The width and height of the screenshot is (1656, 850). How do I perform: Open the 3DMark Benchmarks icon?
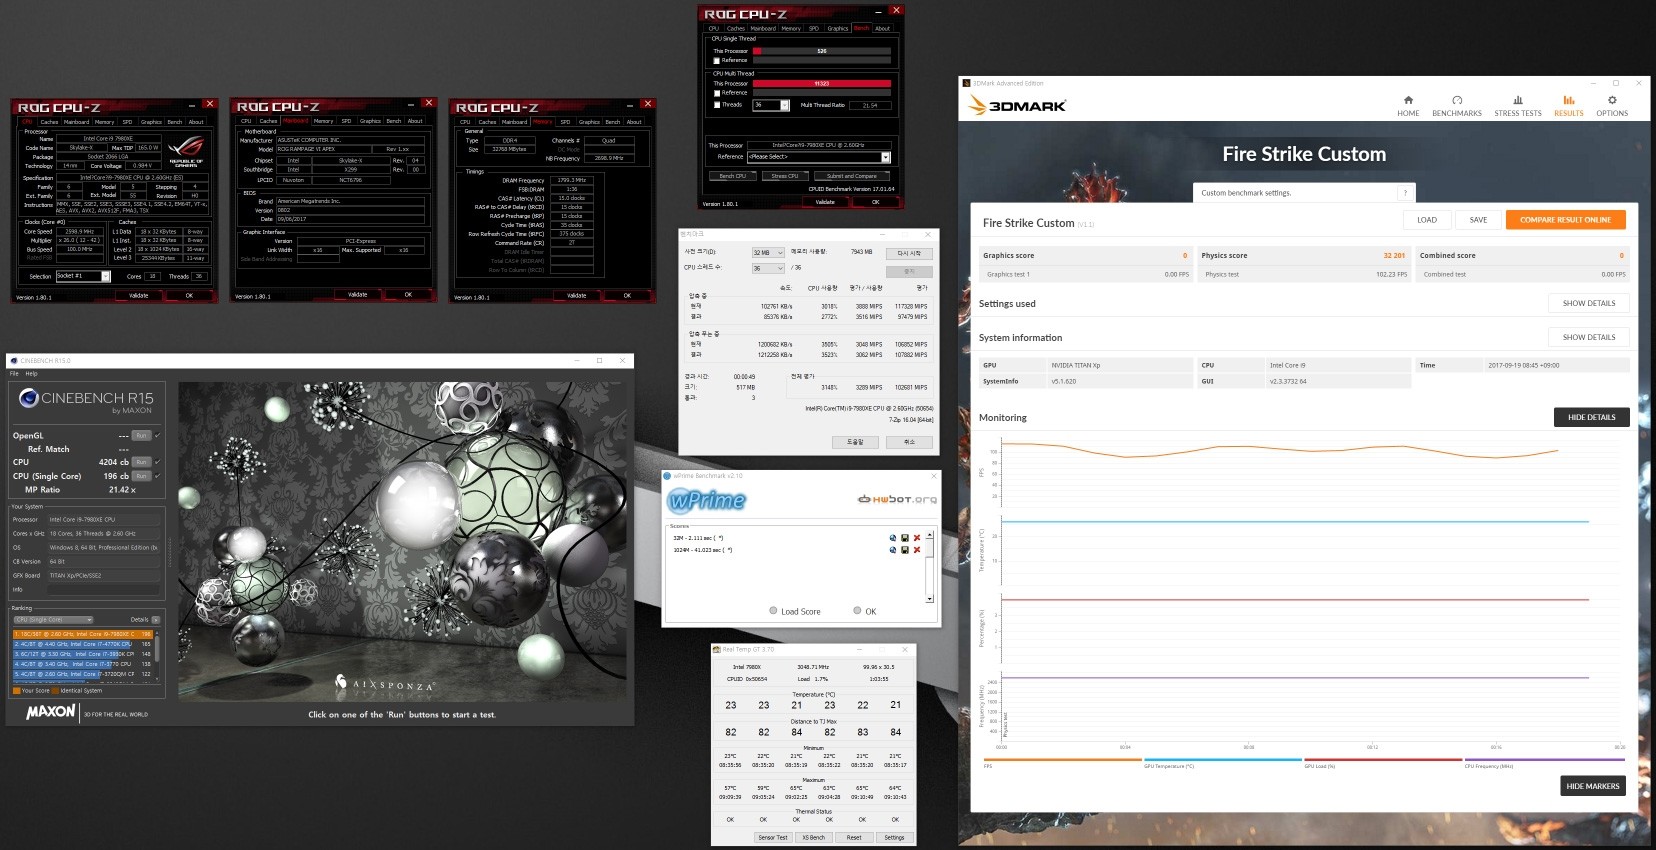point(1457,100)
